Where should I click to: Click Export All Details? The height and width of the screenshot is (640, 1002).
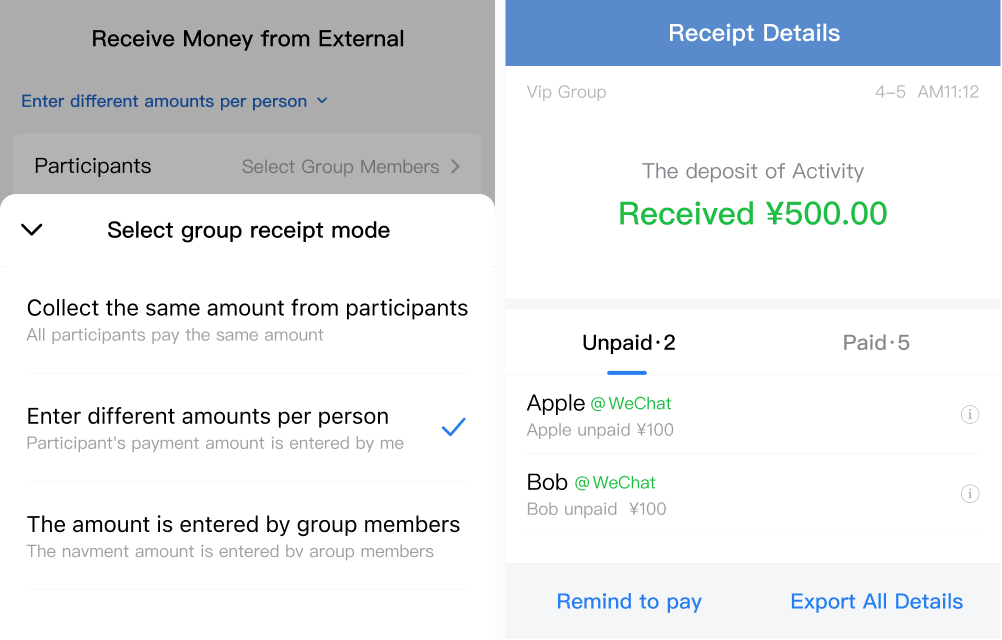click(x=876, y=601)
